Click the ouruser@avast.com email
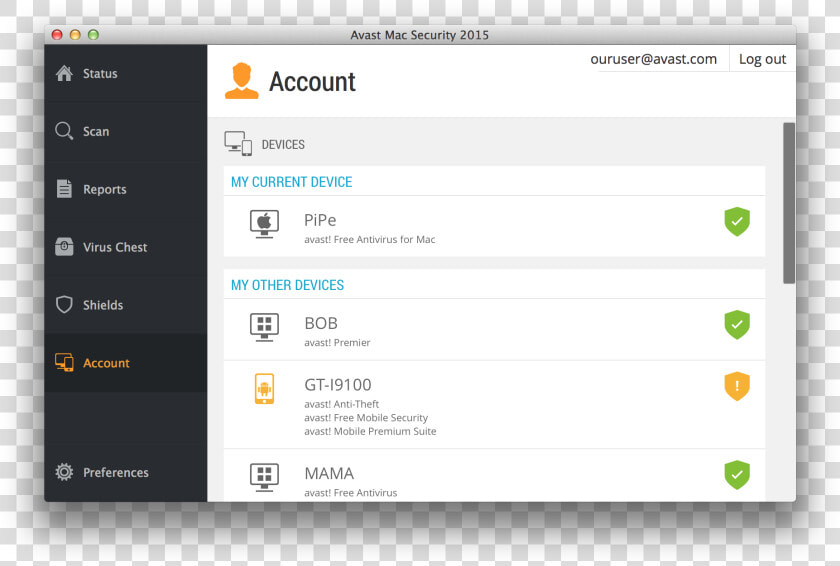Viewport: 840px width, 566px height. [x=654, y=59]
